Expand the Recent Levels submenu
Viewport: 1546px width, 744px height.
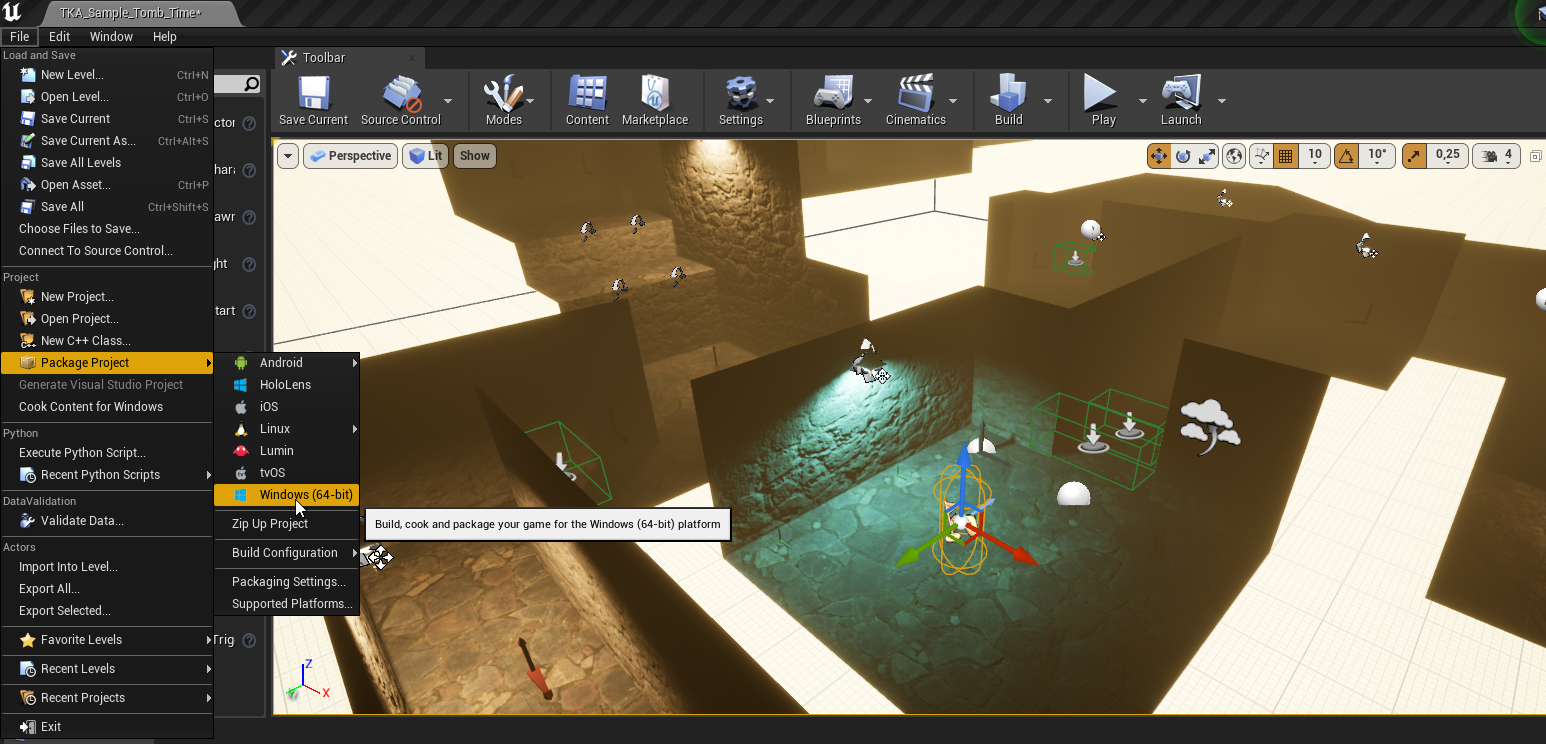click(107, 669)
